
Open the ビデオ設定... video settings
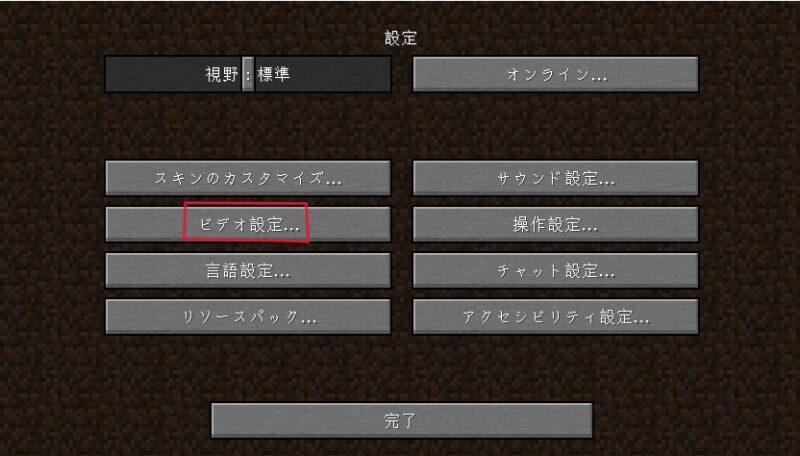tap(248, 224)
